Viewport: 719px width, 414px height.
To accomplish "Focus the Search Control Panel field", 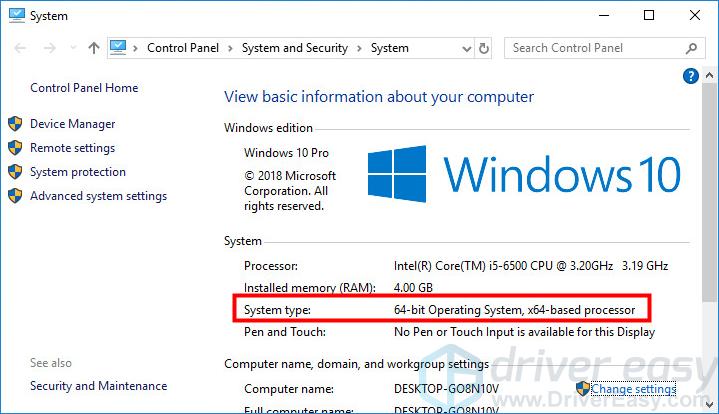I will pyautogui.click(x=604, y=48).
